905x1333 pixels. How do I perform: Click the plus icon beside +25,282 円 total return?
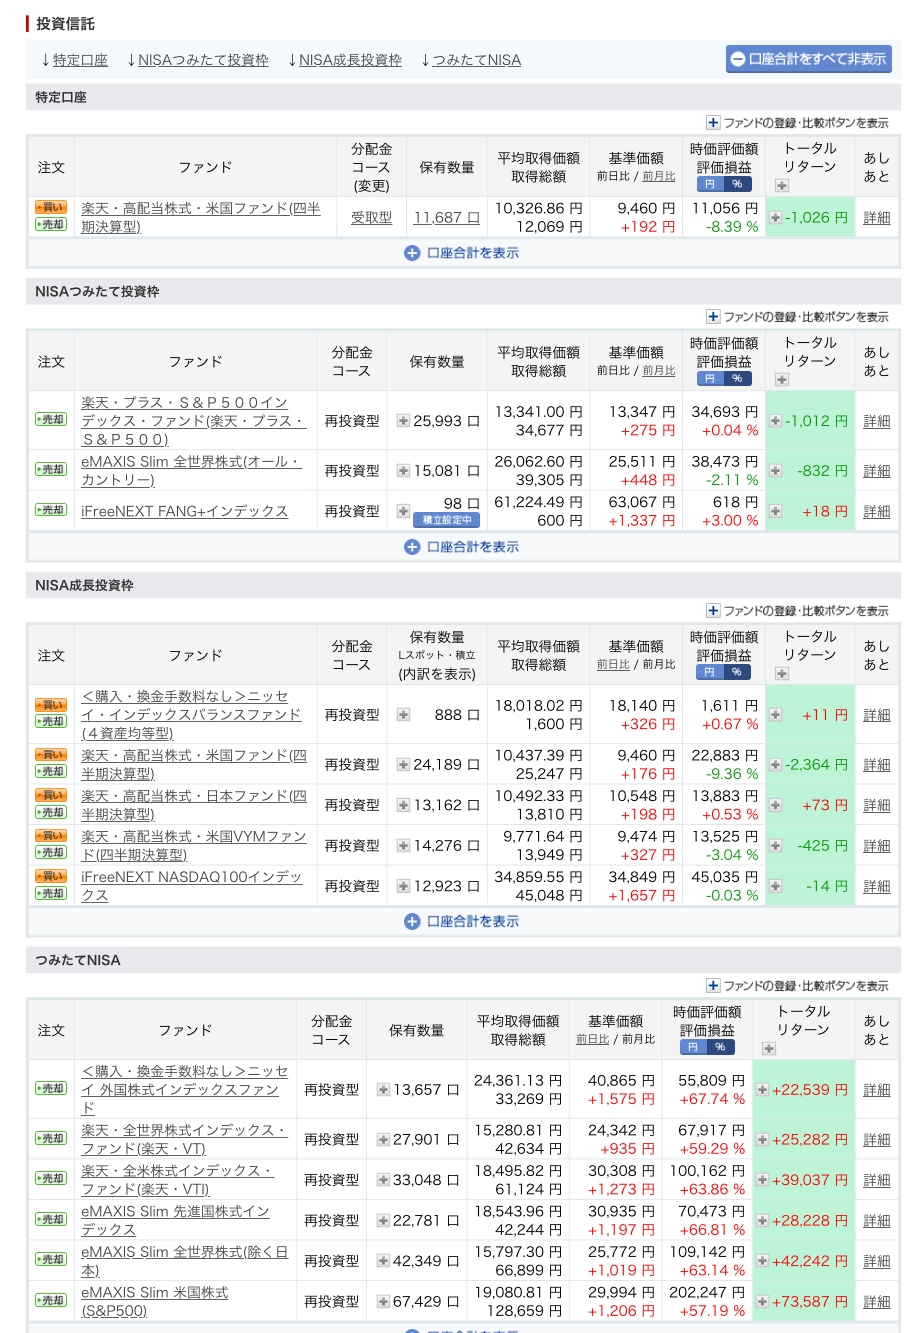tap(762, 1140)
